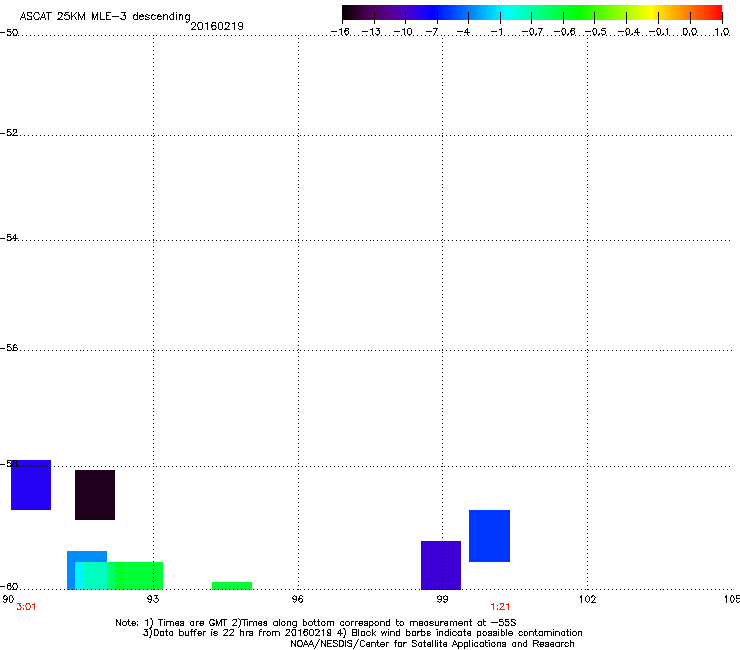740x650 pixels.
Task: Click the dark black data cell near 92E
Action: click(x=95, y=495)
